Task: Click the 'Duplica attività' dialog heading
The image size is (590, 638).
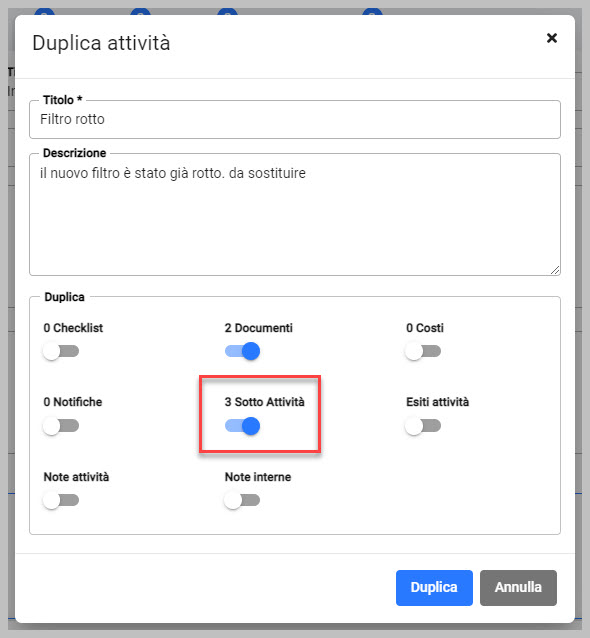Action: point(101,43)
